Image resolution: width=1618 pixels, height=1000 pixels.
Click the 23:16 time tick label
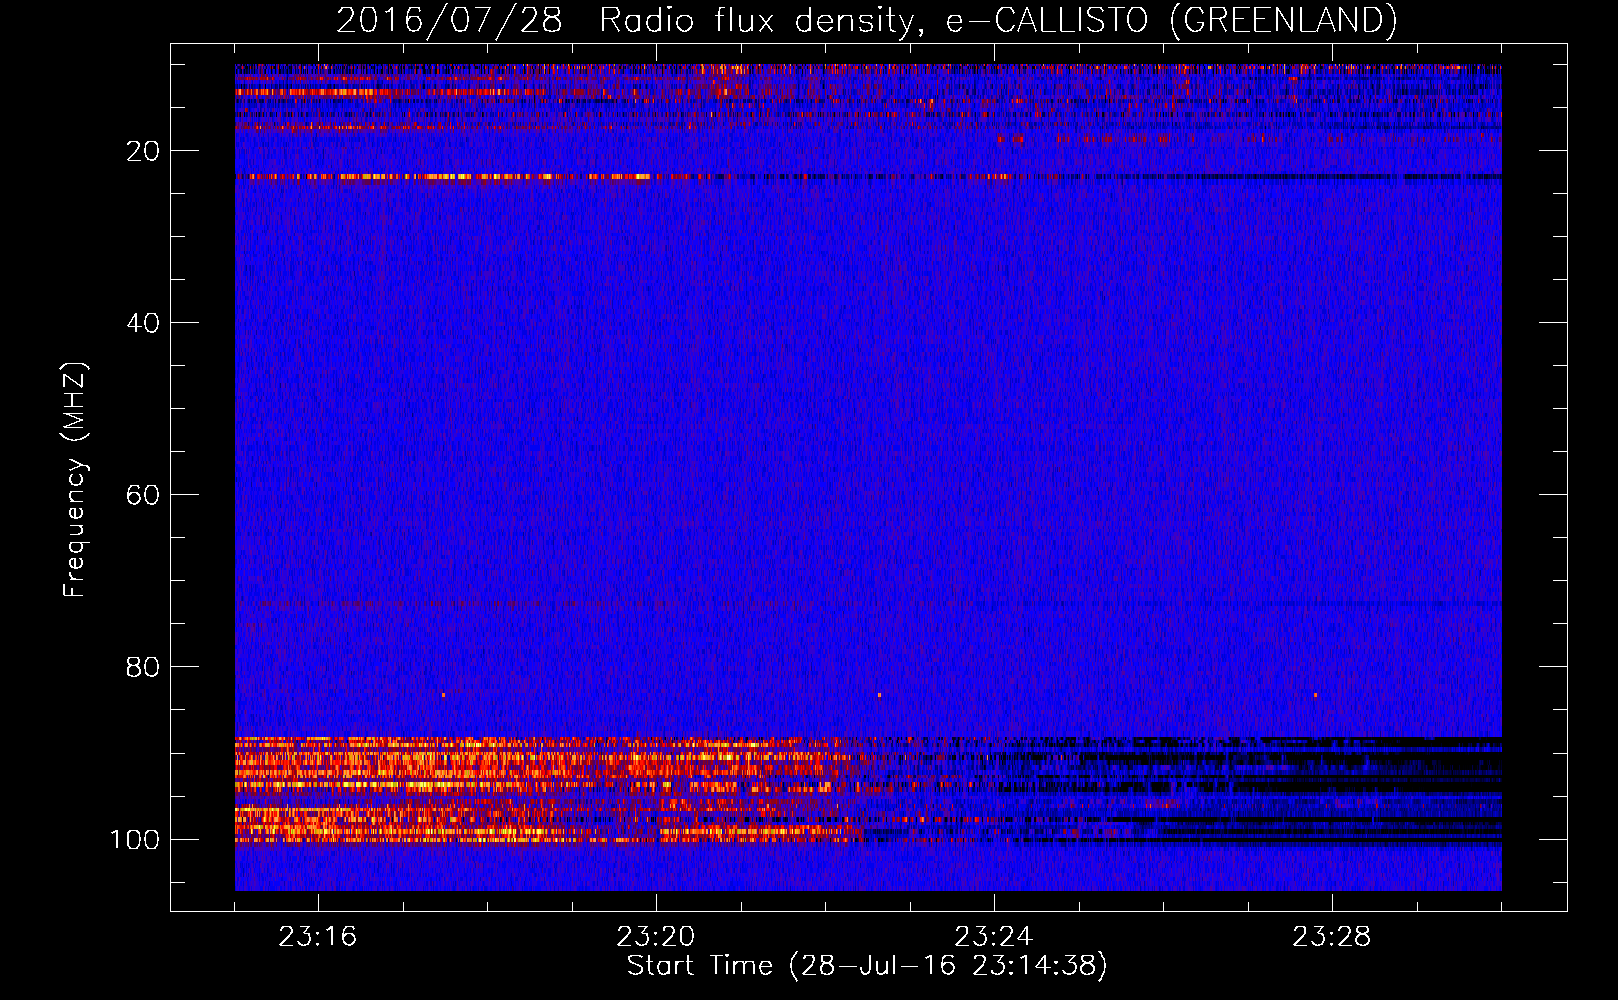pyautogui.click(x=317, y=937)
